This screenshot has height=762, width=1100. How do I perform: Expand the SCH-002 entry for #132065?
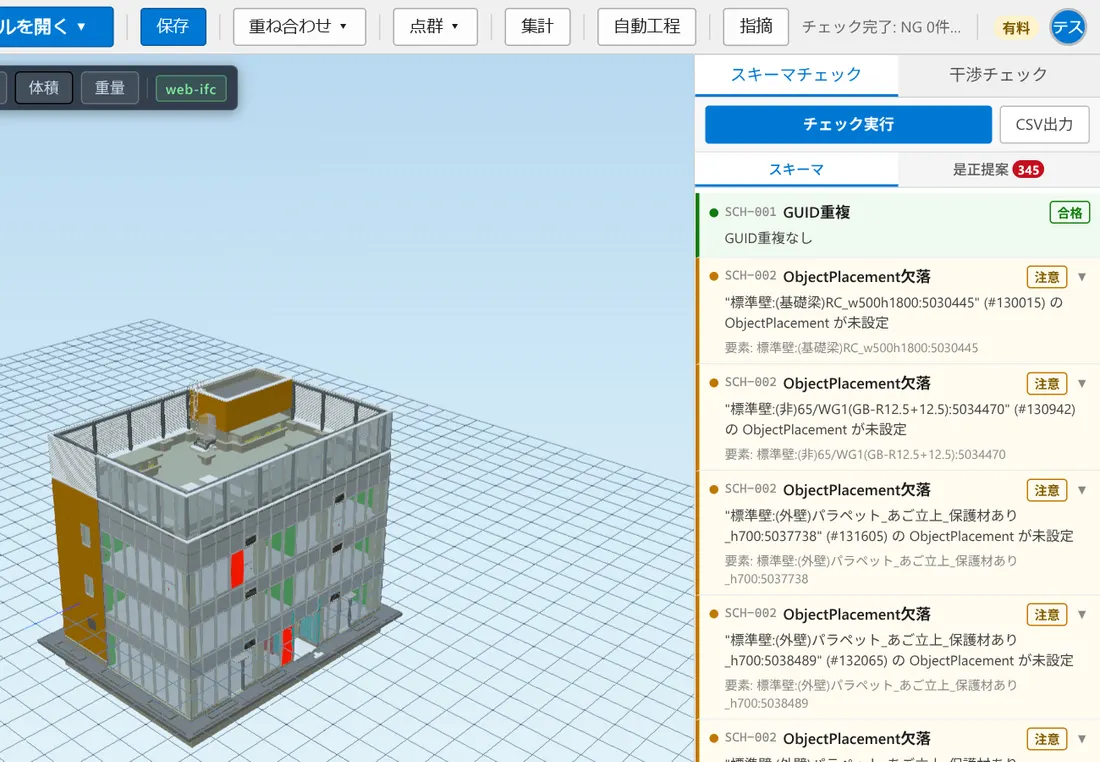(1082, 615)
